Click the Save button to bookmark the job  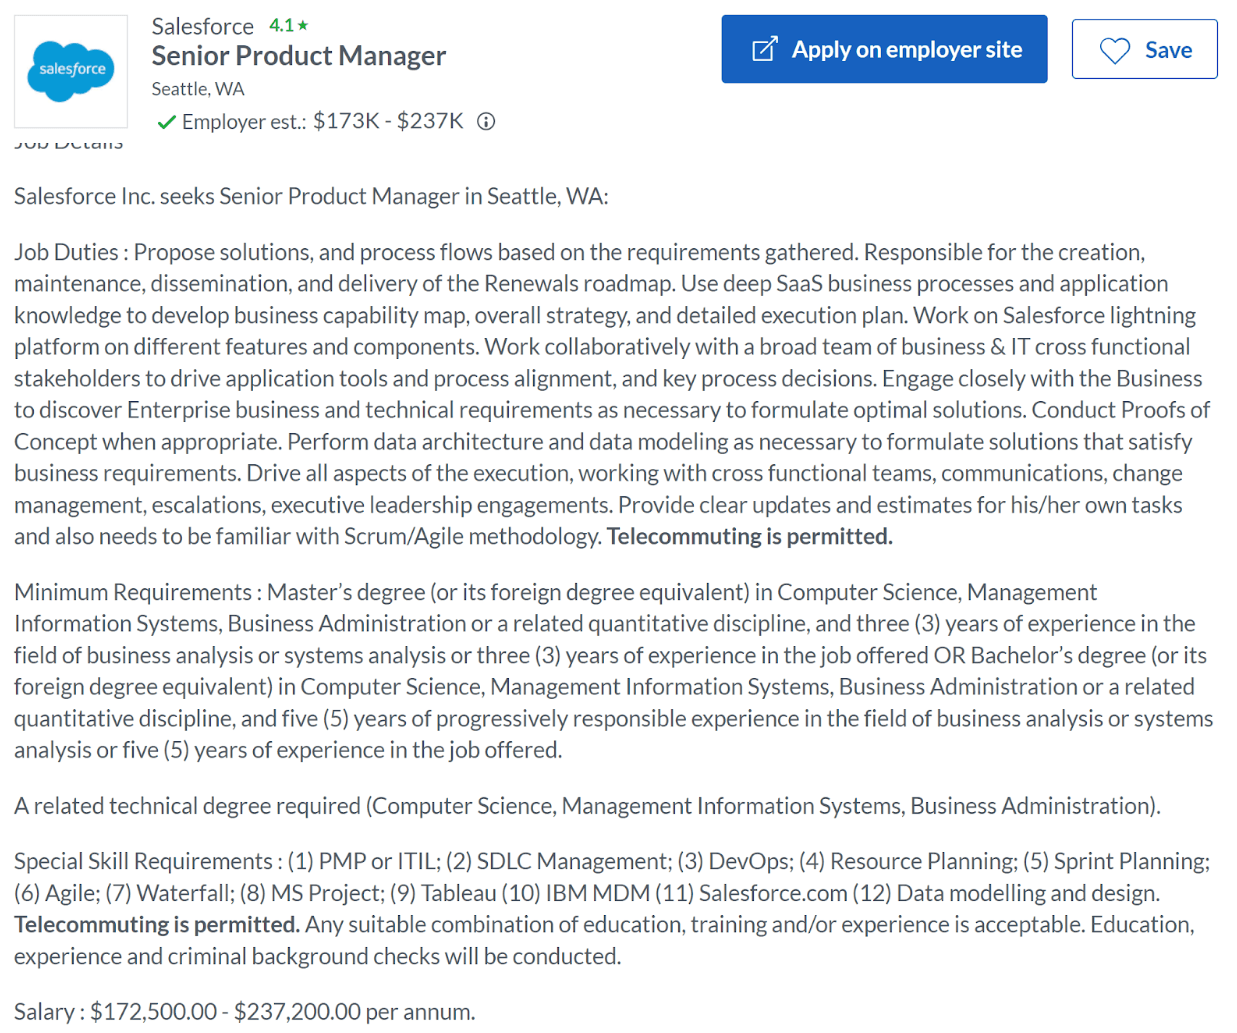click(1144, 48)
